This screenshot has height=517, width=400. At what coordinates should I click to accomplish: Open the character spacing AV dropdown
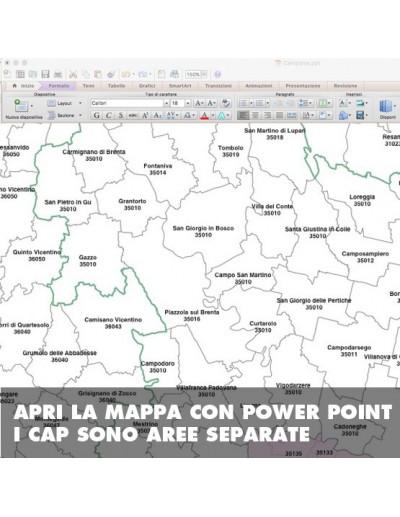(x=172, y=115)
